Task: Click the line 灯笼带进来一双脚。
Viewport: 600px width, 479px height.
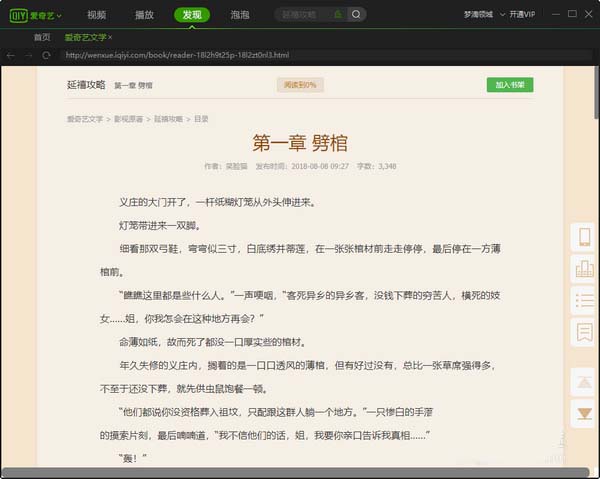Action: (160, 225)
